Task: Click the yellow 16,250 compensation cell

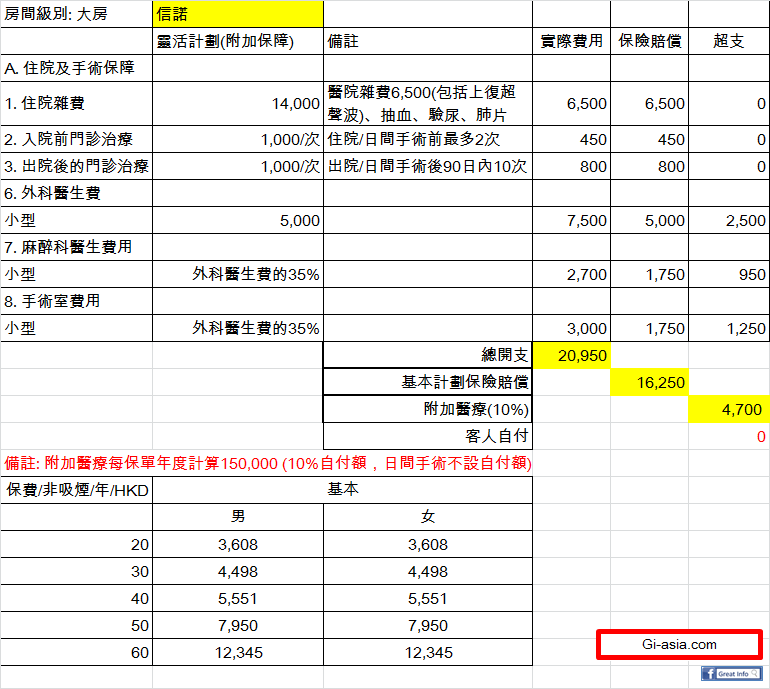Action: [x=649, y=382]
